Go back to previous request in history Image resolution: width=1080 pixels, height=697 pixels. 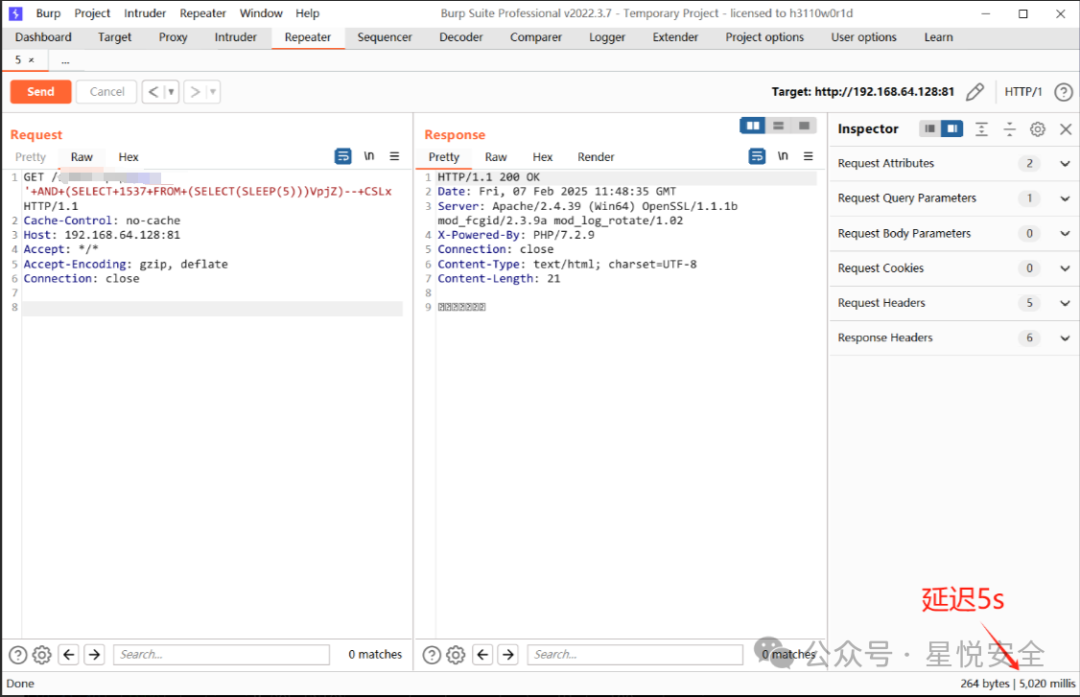pos(153,92)
